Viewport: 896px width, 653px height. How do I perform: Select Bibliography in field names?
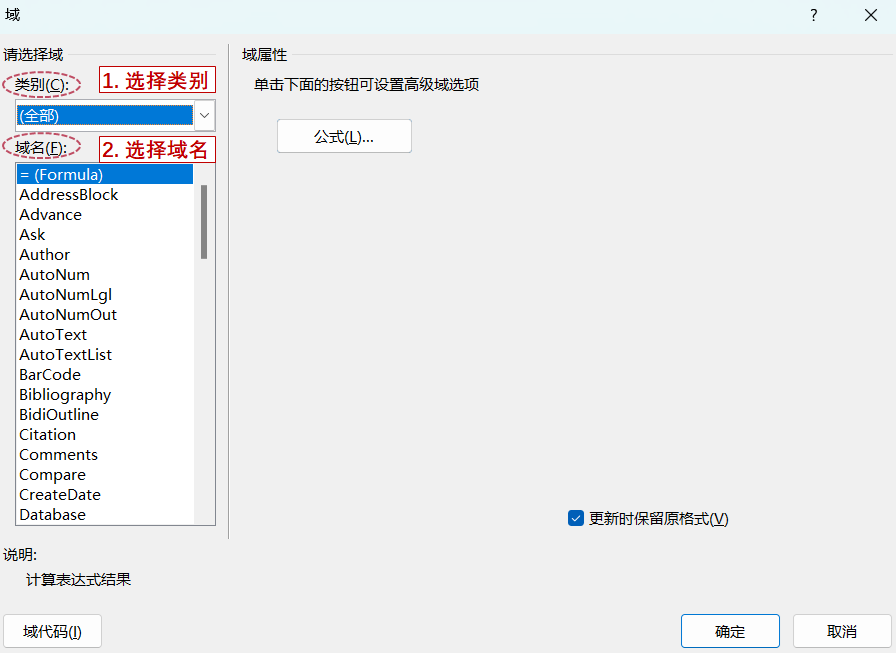[65, 395]
